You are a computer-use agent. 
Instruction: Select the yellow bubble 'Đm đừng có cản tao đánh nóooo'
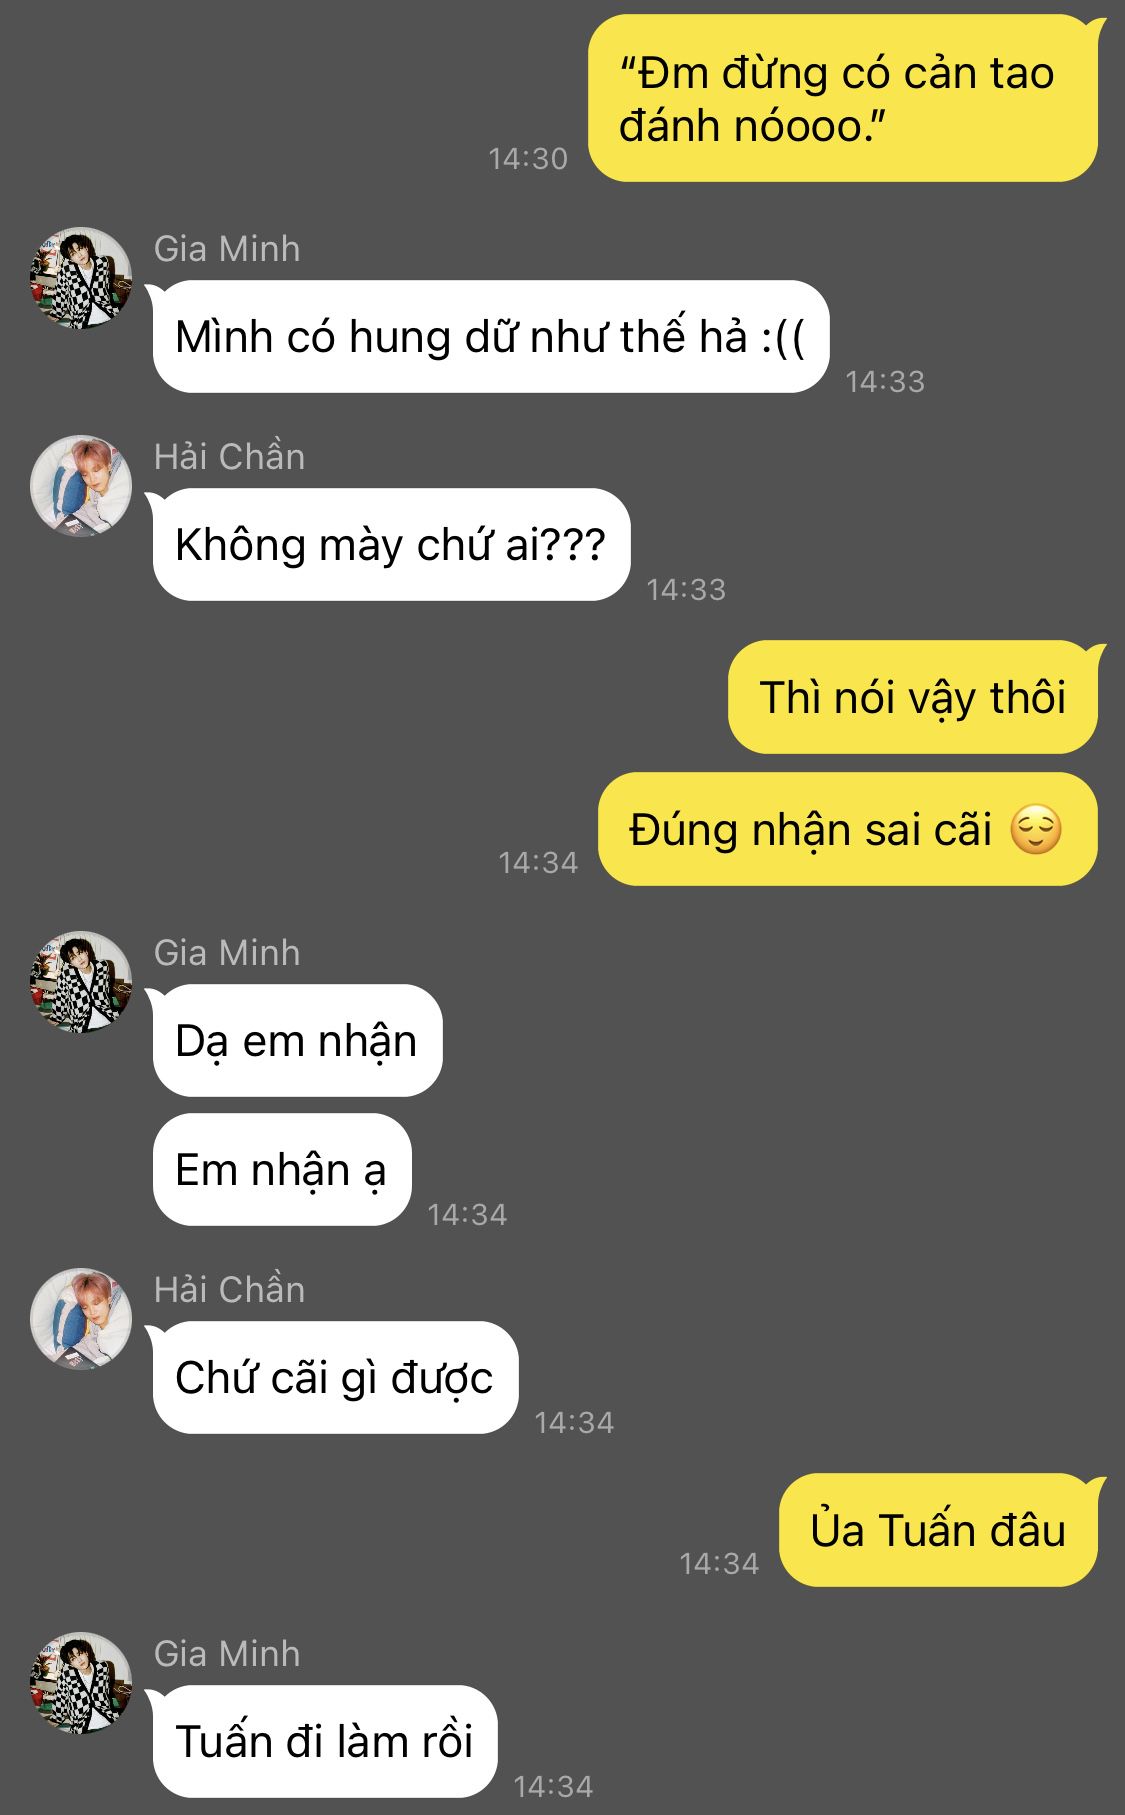[843, 98]
